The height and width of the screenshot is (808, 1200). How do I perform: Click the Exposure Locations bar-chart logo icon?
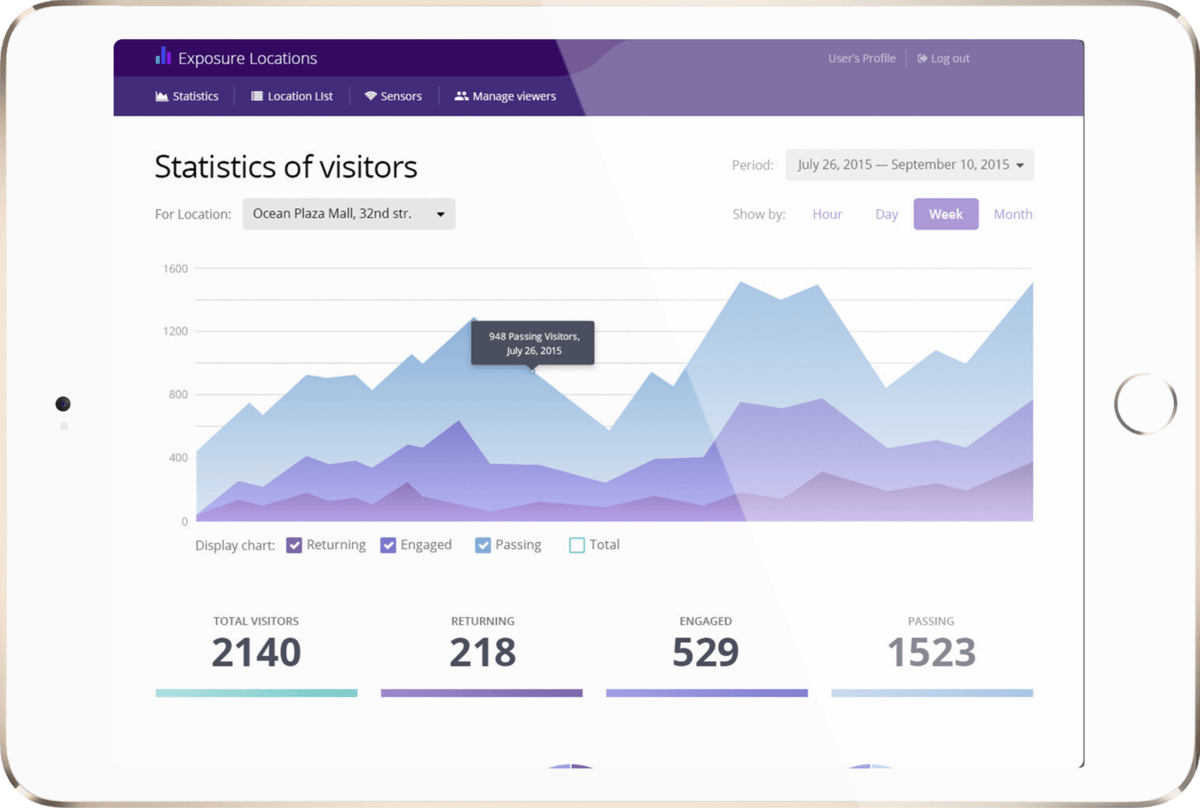(163, 57)
